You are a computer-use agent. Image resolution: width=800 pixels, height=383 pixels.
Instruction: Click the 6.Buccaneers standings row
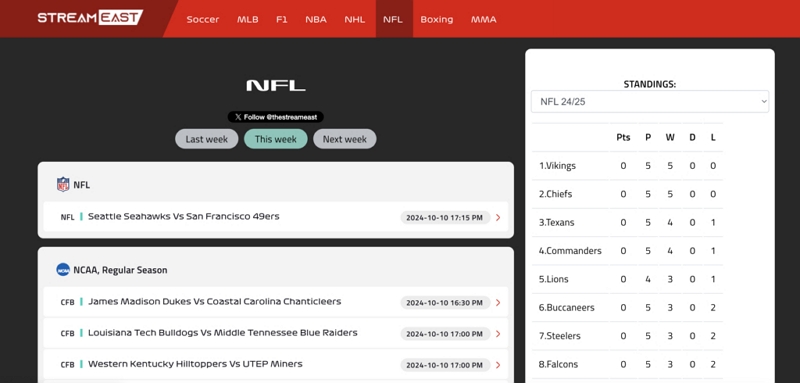[x=628, y=308]
